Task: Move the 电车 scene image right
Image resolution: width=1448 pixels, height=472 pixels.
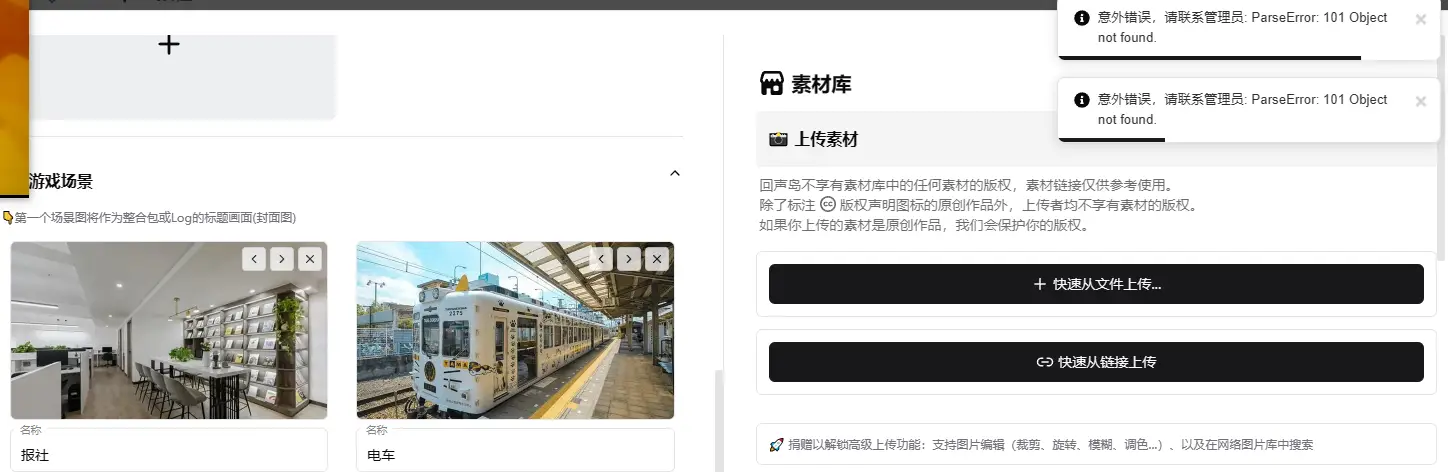Action: (629, 259)
